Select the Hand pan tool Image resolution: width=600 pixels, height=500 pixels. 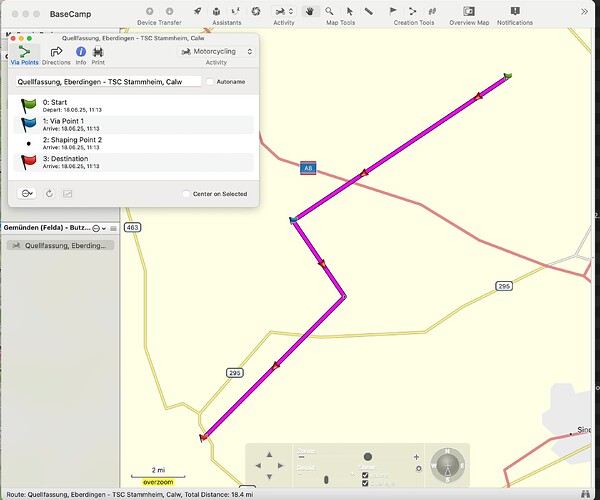(310, 11)
